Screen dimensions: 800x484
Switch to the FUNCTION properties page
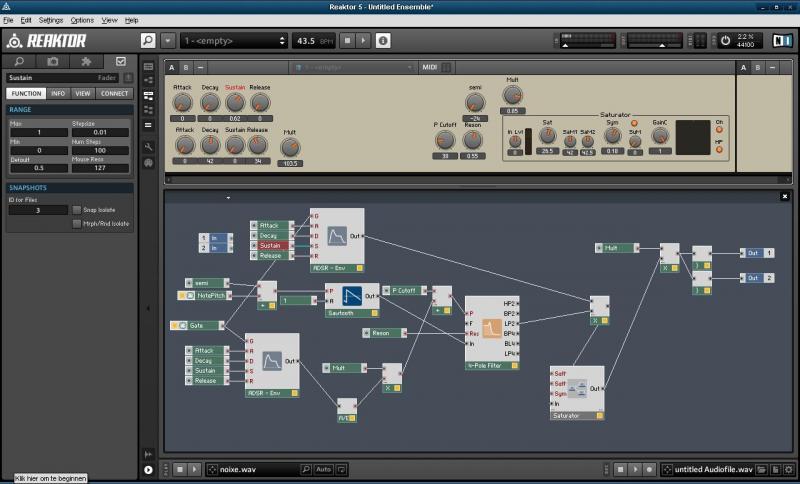(26, 93)
